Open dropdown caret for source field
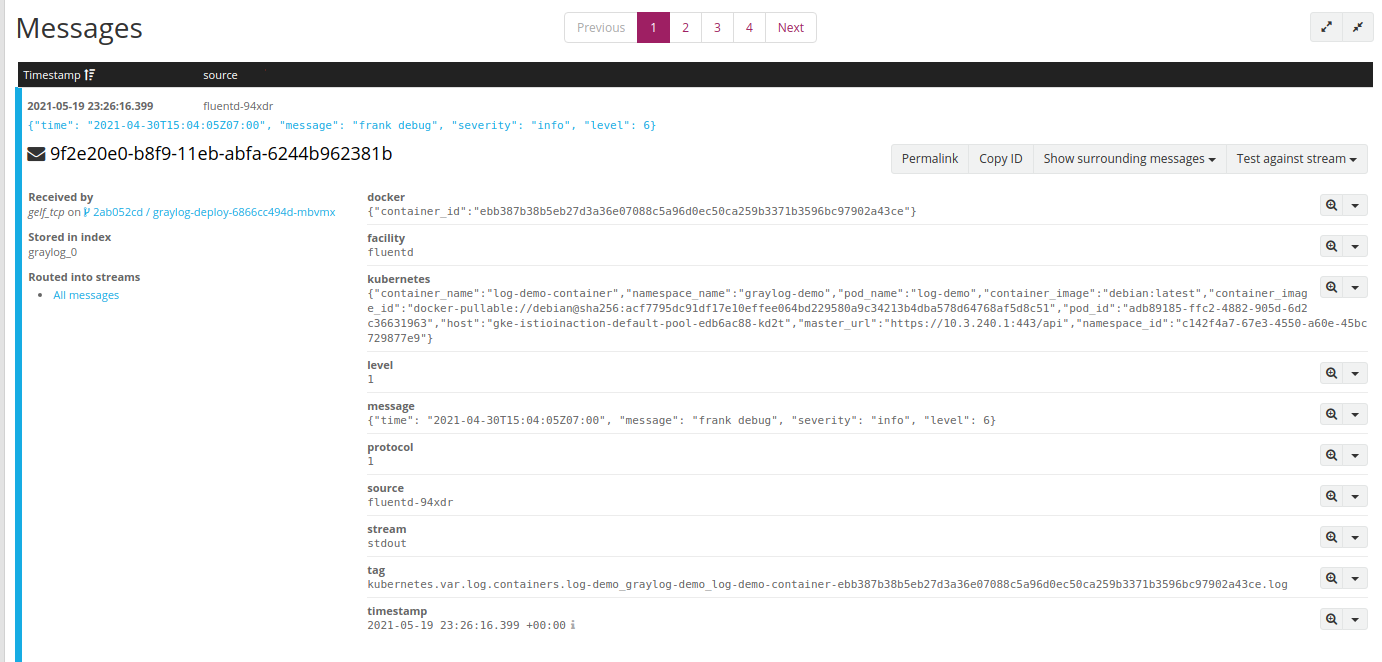Viewport: 1382px width, 662px height. coord(1355,496)
